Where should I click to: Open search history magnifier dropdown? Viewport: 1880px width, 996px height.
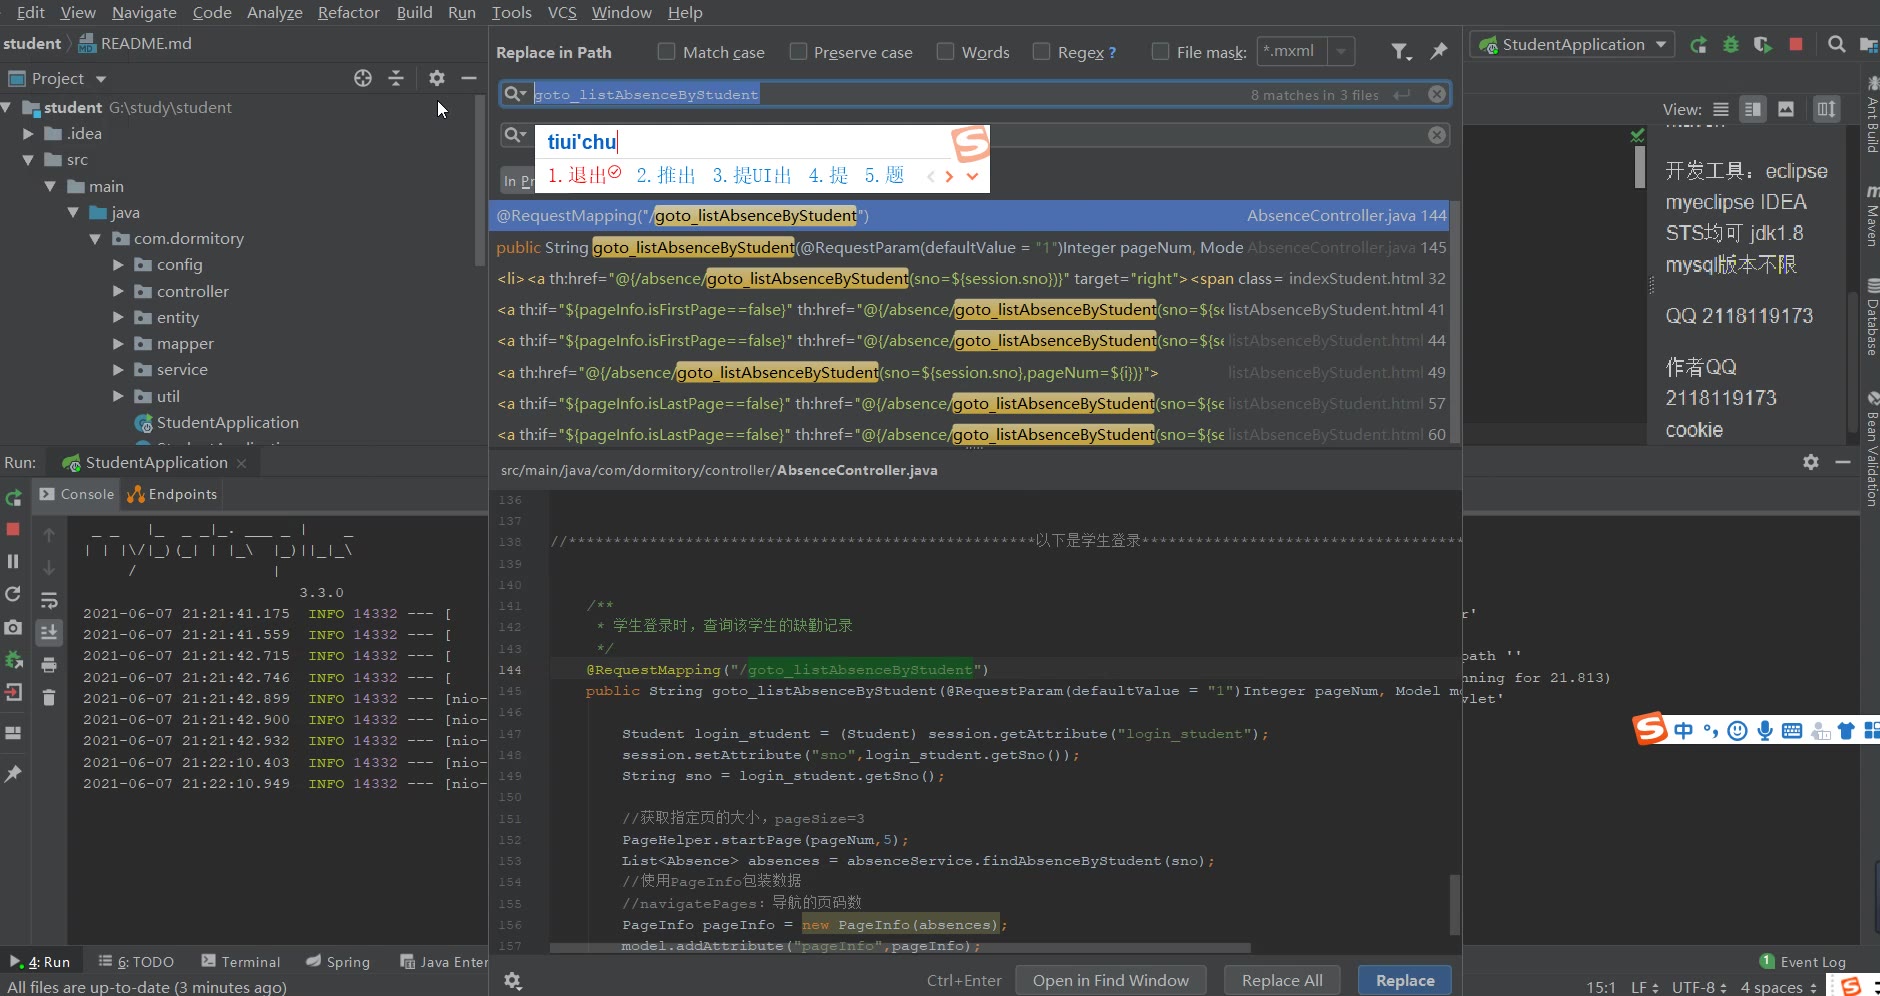click(515, 94)
